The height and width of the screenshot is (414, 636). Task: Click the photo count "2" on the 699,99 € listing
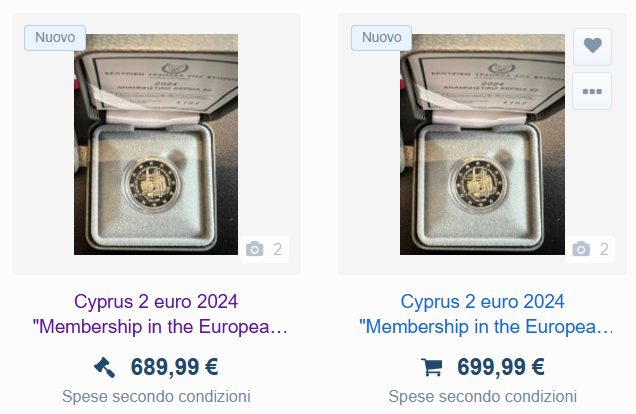pyautogui.click(x=603, y=249)
